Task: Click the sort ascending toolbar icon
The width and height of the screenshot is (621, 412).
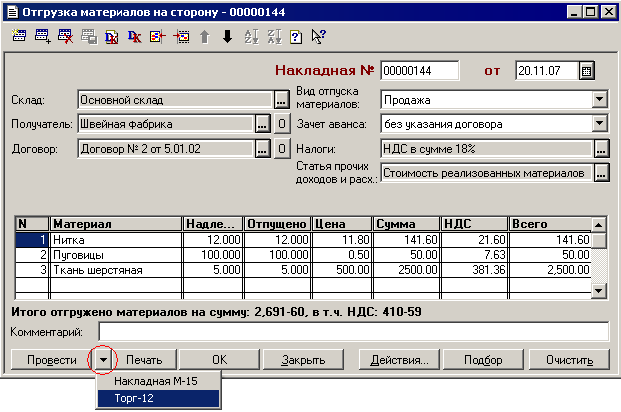Action: [x=251, y=37]
